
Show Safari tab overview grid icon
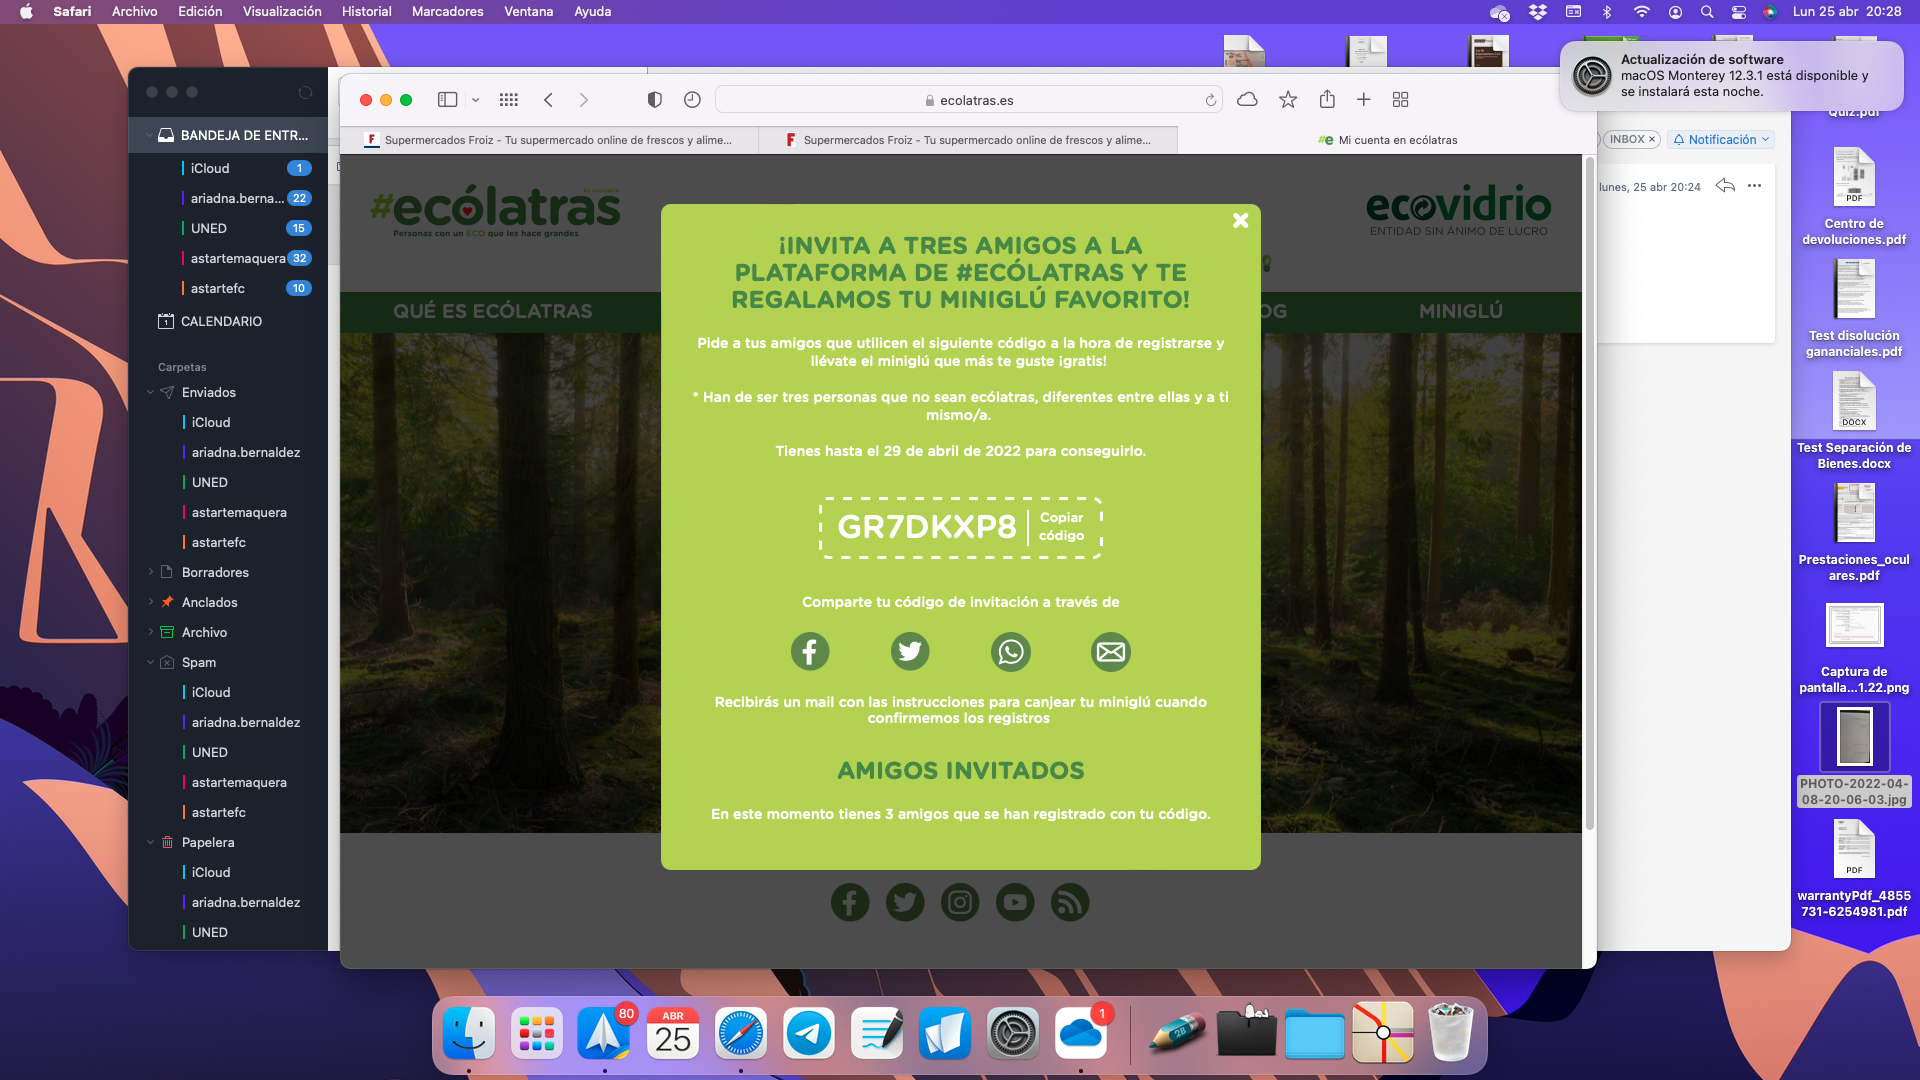(1400, 100)
